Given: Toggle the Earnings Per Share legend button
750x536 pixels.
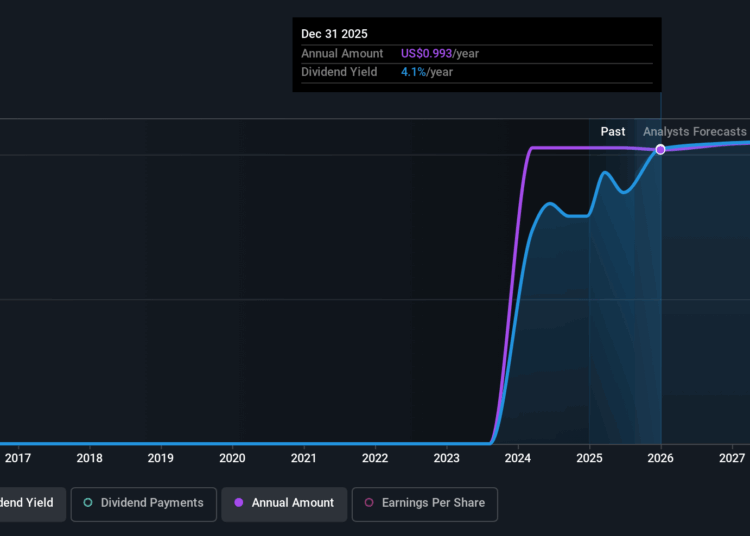Looking at the screenshot, I should click(425, 504).
